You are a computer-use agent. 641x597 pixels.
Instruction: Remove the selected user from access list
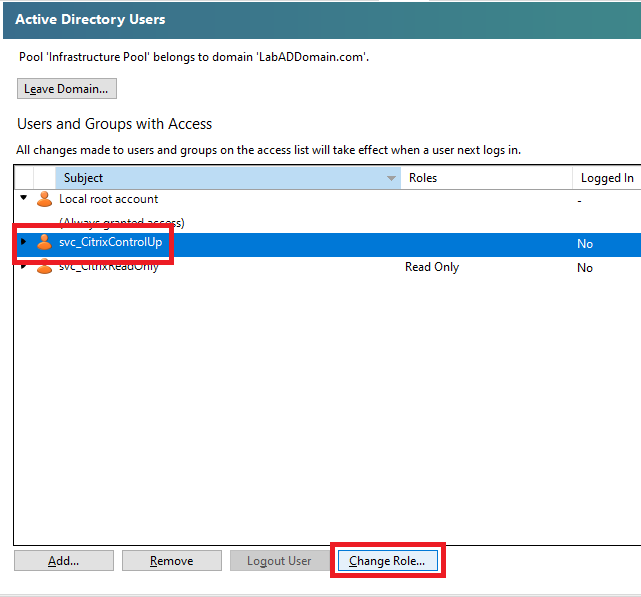click(x=171, y=561)
